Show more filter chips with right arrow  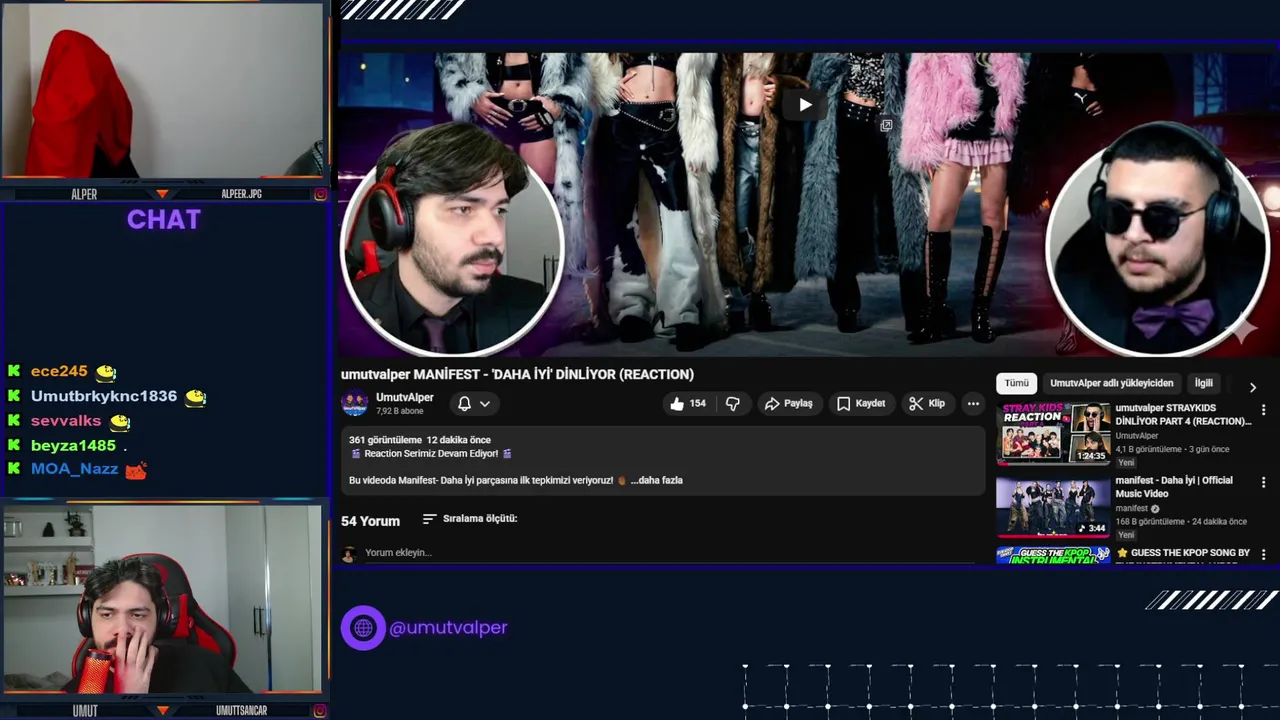(x=1253, y=387)
